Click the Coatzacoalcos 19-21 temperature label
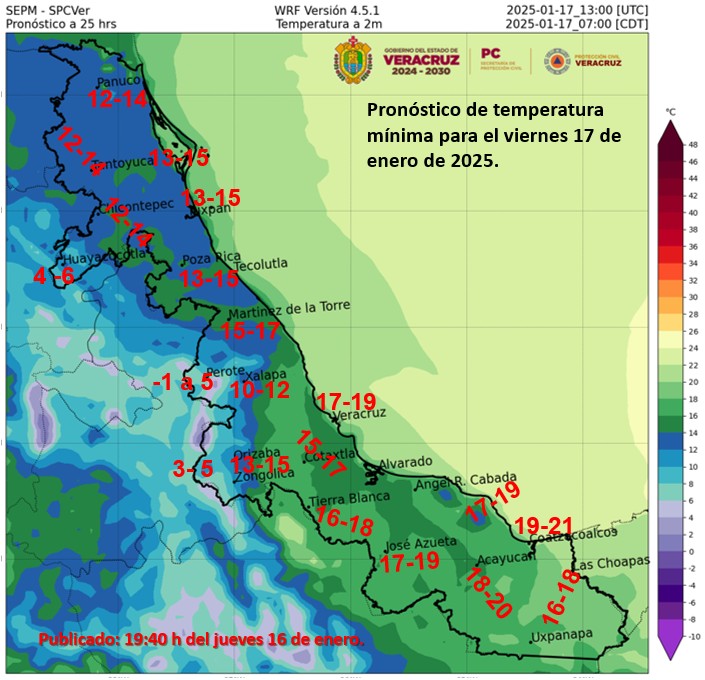The image size is (705, 680). pos(544,526)
